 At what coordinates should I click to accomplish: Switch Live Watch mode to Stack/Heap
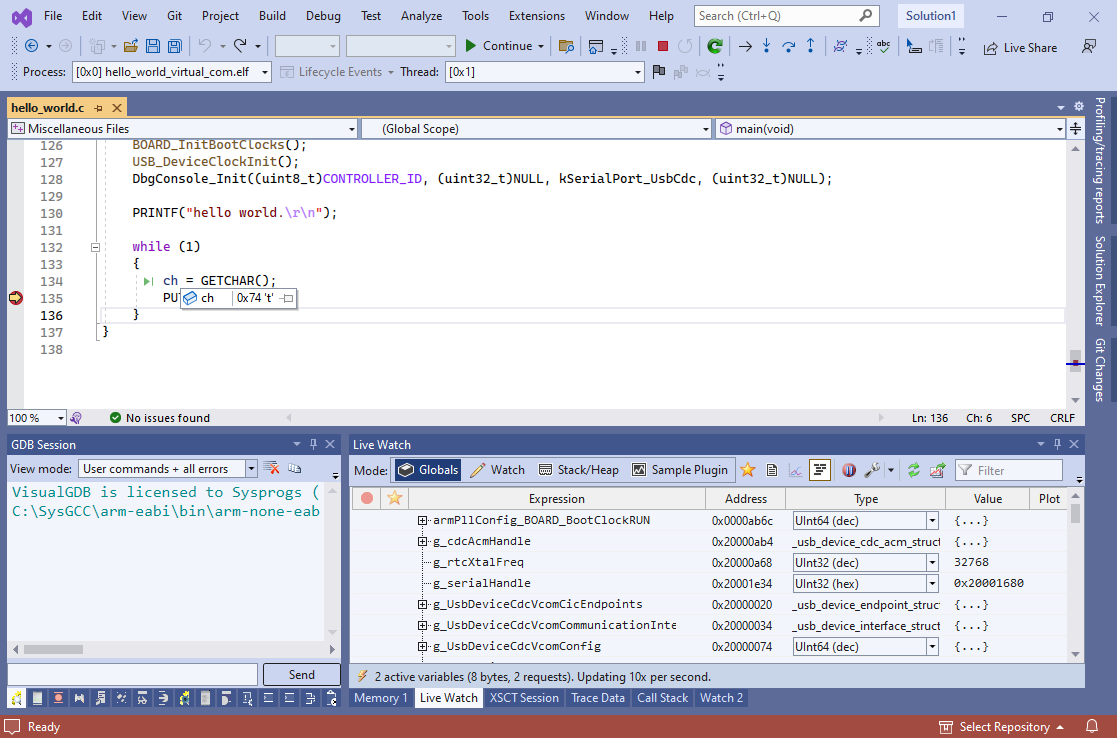(x=578, y=470)
